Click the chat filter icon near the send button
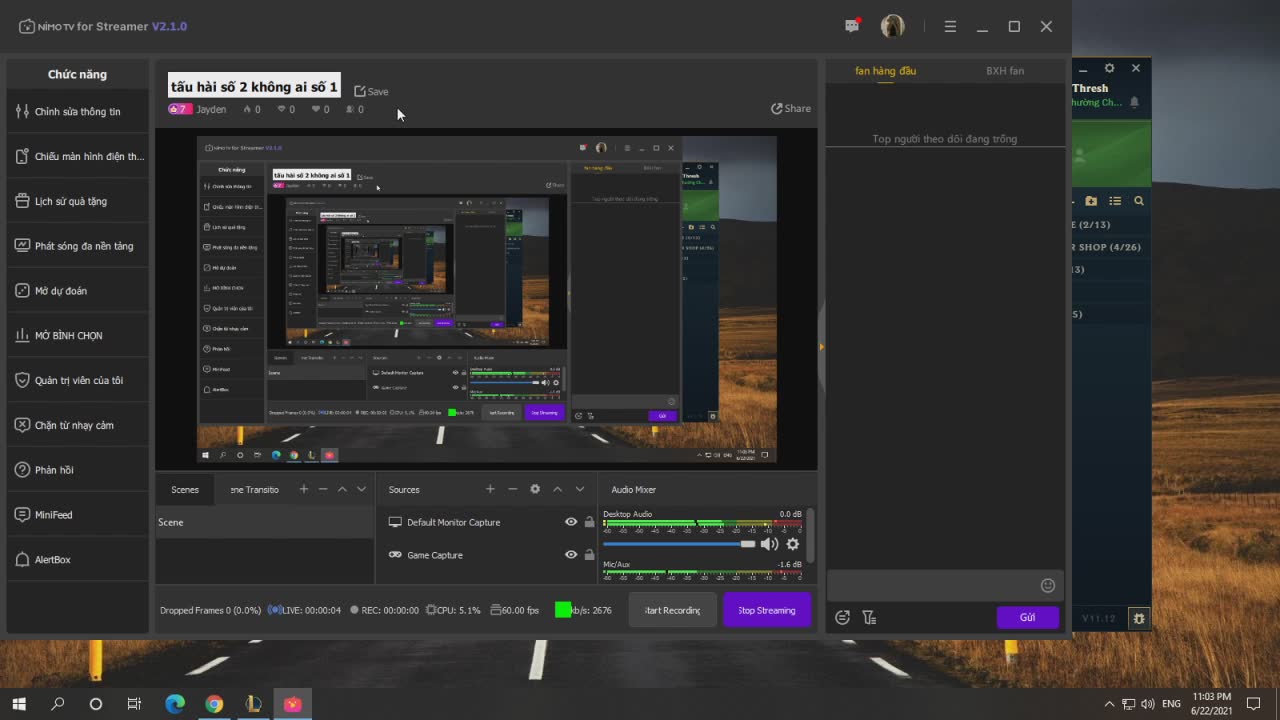This screenshot has height=720, width=1280. tap(869, 617)
